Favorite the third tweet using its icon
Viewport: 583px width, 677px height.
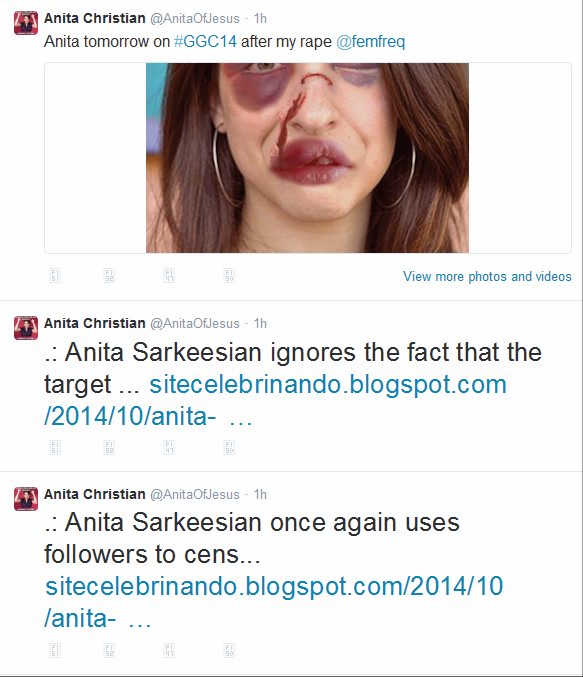point(169,650)
